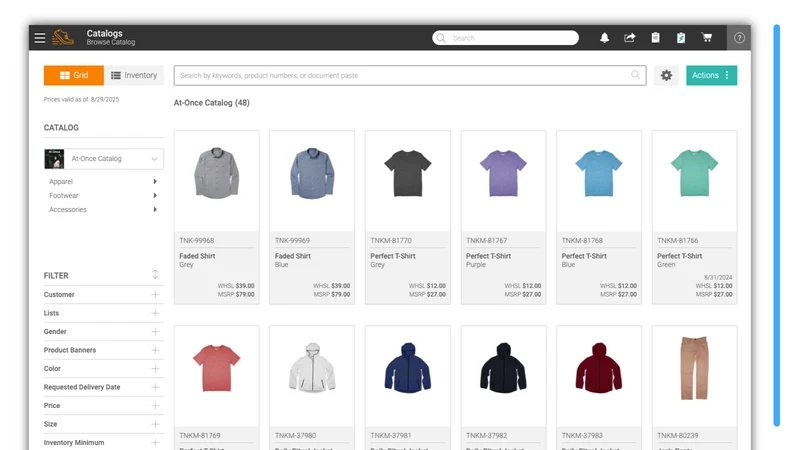Open green Perfect T-Shirt image
The image size is (800, 450).
click(694, 173)
